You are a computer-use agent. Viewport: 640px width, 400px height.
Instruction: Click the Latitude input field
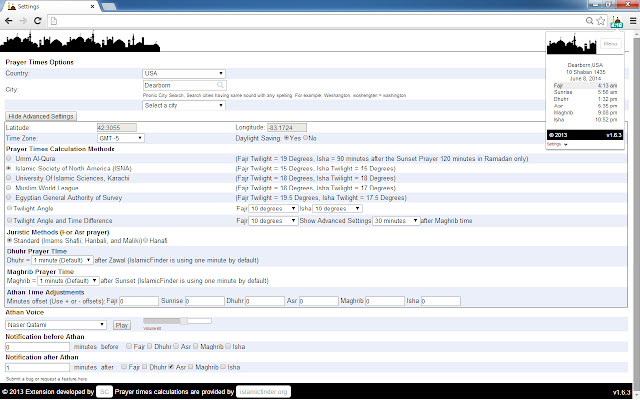(116, 128)
